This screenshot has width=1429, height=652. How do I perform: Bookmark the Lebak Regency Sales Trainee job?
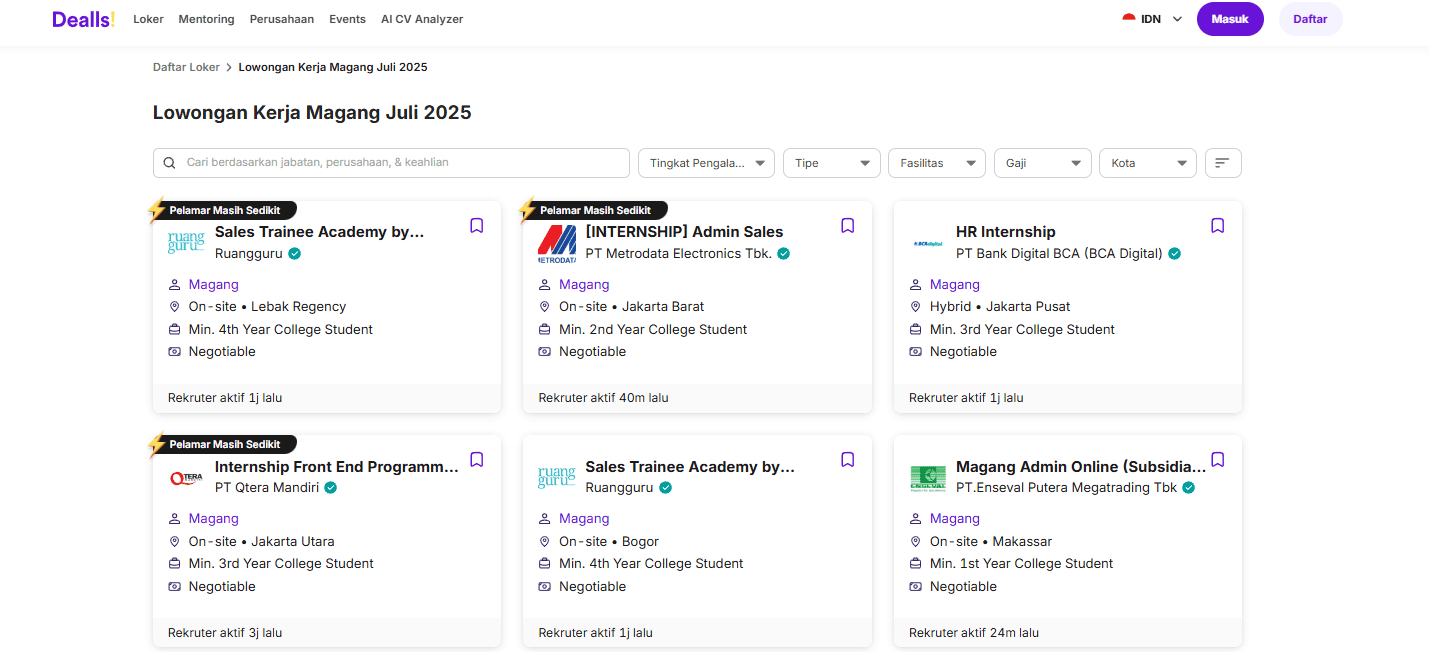point(477,226)
